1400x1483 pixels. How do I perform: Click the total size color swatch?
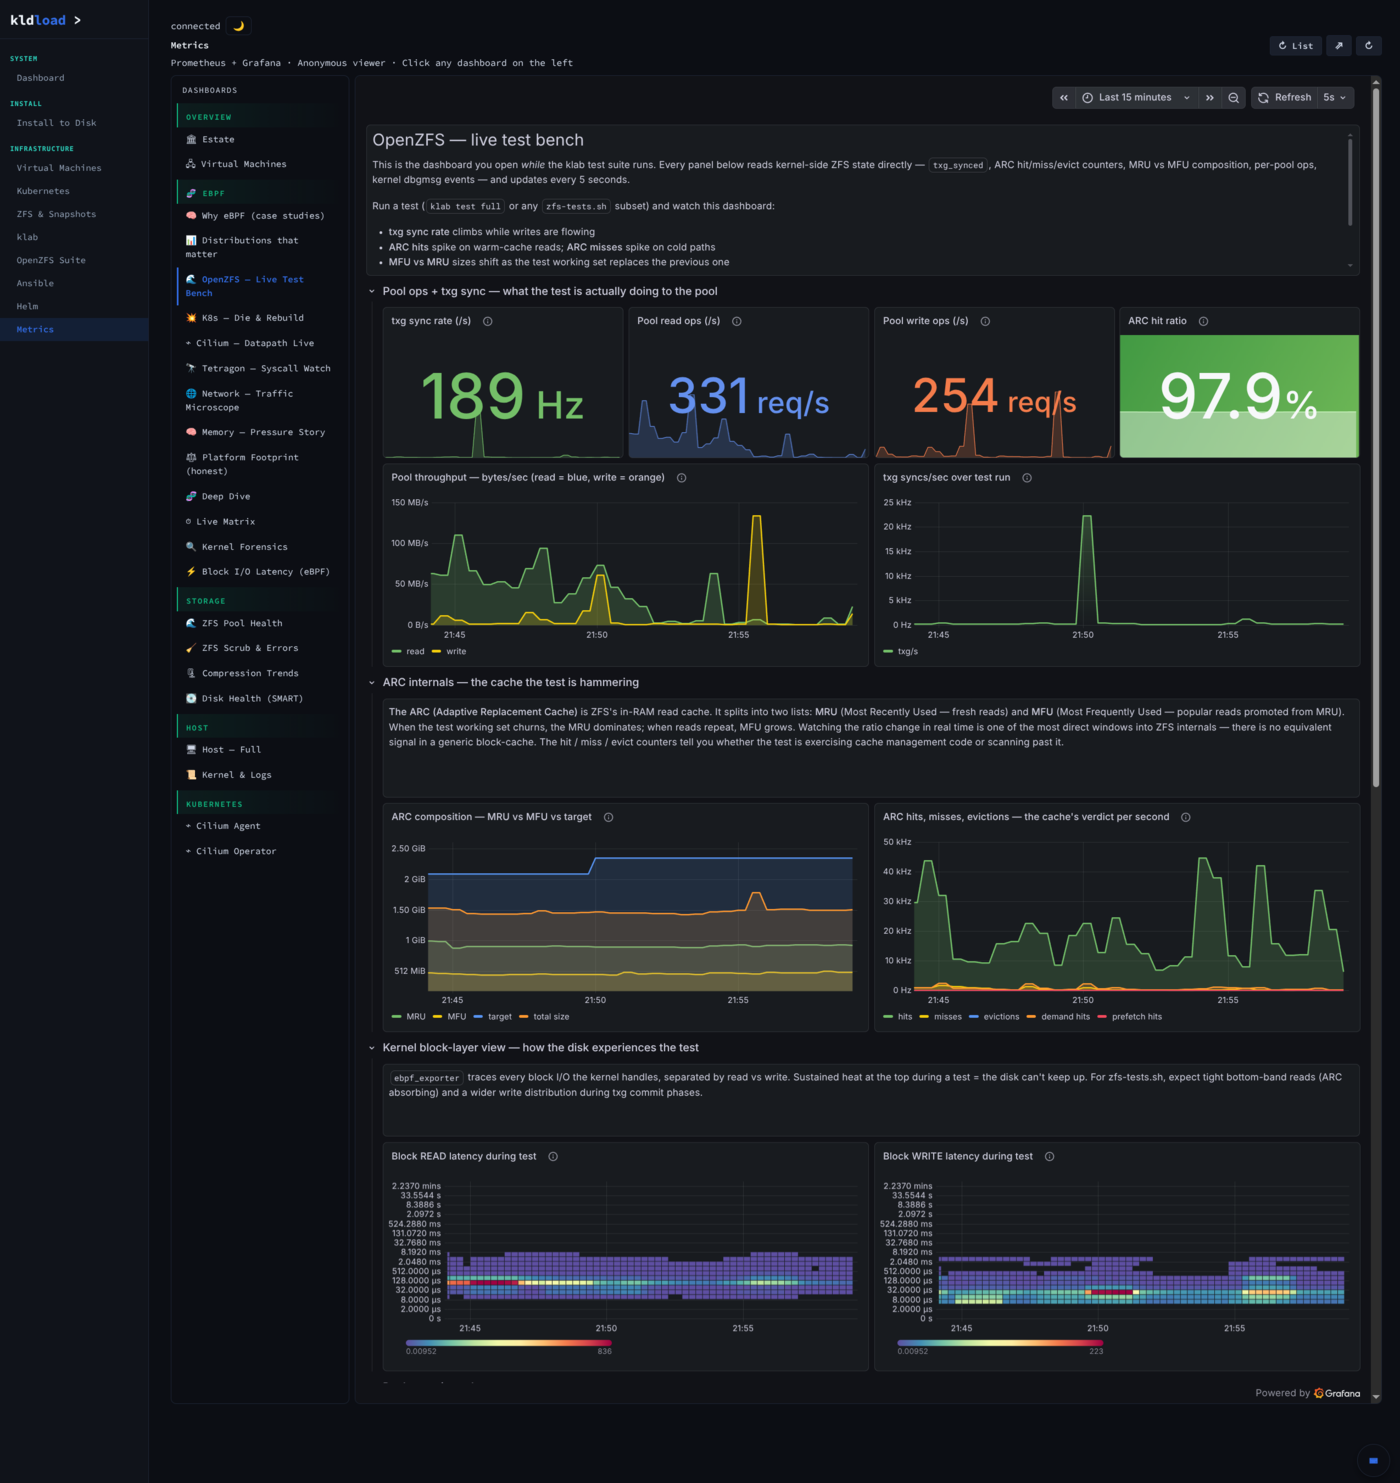point(524,1017)
